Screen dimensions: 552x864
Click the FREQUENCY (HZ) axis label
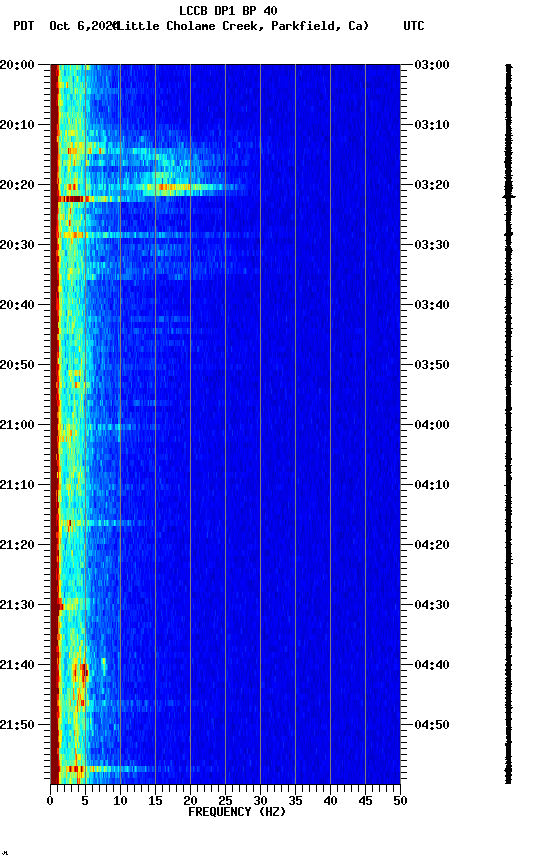pos(237,812)
